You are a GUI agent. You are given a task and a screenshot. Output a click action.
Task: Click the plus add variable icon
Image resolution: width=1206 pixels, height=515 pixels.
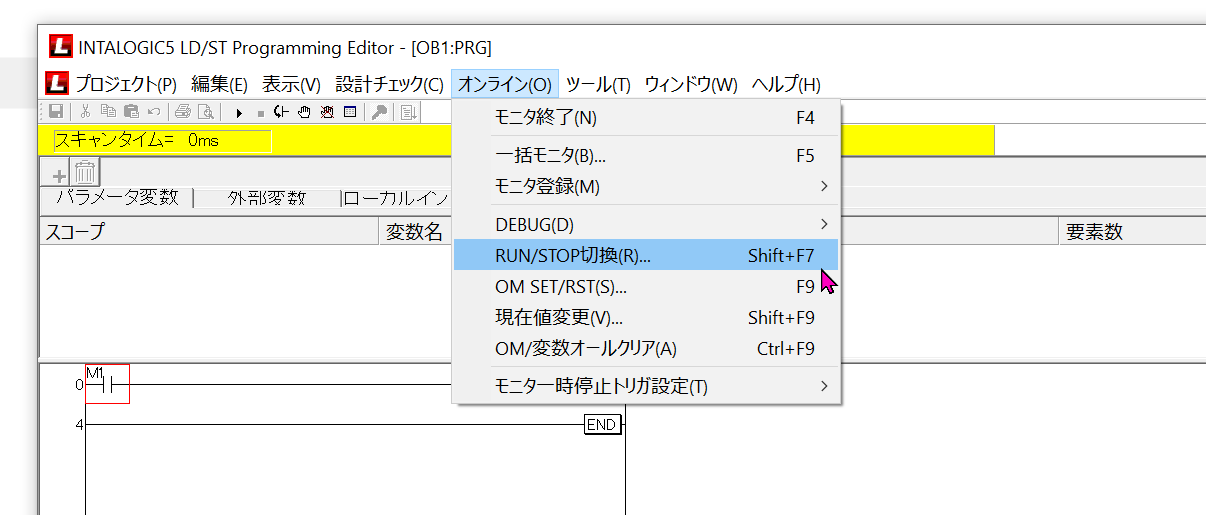pyautogui.click(x=59, y=174)
